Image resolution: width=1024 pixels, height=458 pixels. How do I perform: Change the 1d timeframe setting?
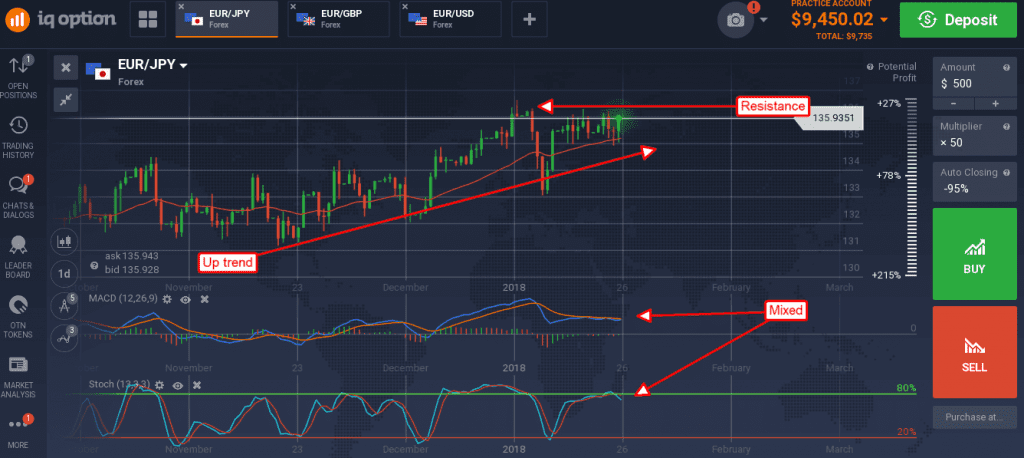pyautogui.click(x=65, y=274)
